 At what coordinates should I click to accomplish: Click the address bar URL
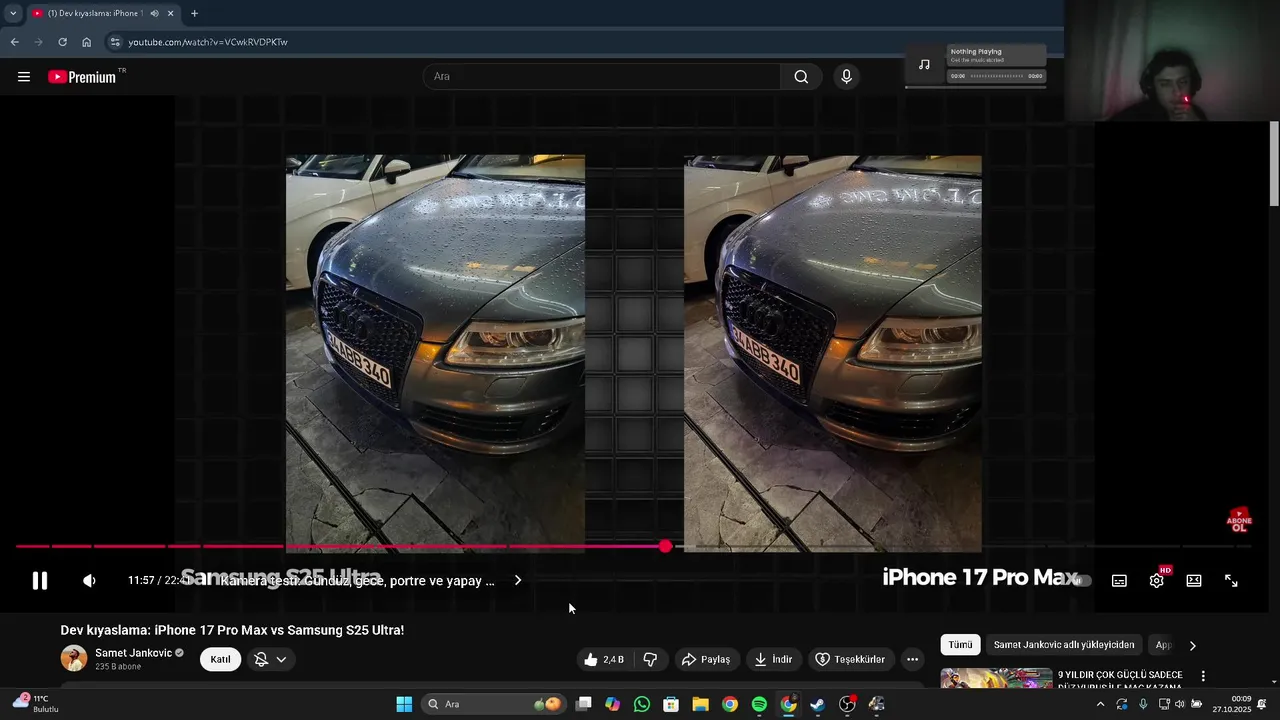point(208,42)
